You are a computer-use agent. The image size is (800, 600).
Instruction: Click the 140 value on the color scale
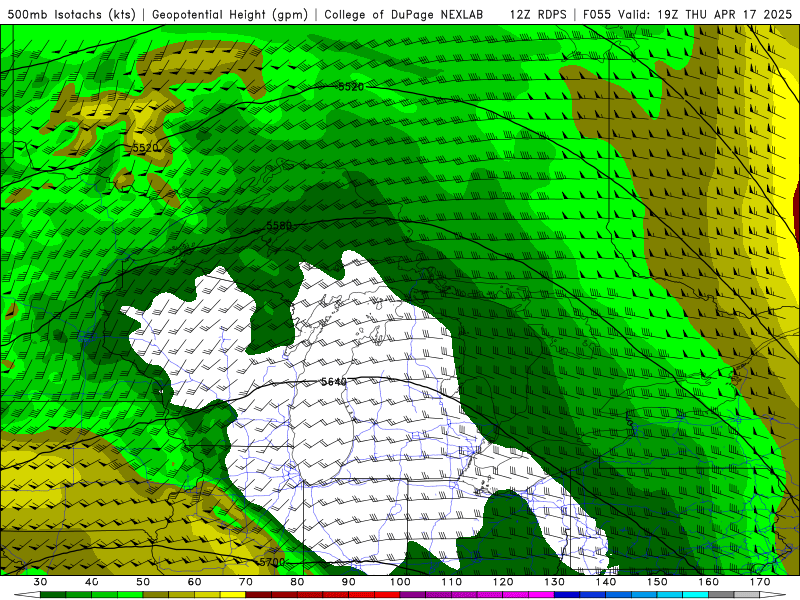606,582
